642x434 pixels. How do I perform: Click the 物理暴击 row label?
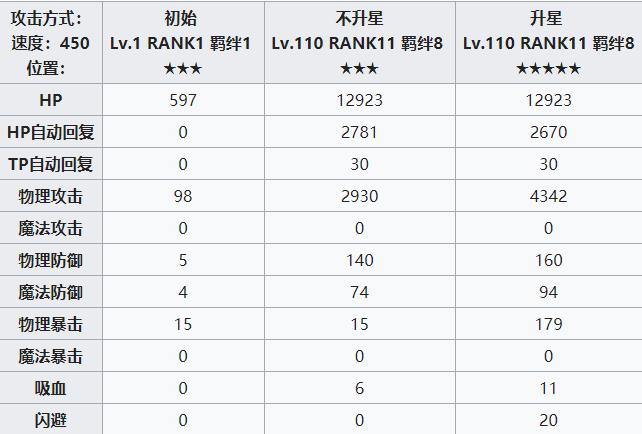(x=51, y=324)
